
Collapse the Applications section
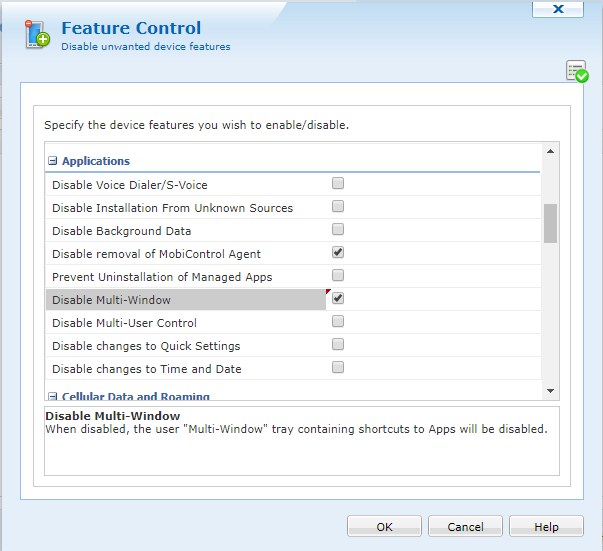point(53,161)
